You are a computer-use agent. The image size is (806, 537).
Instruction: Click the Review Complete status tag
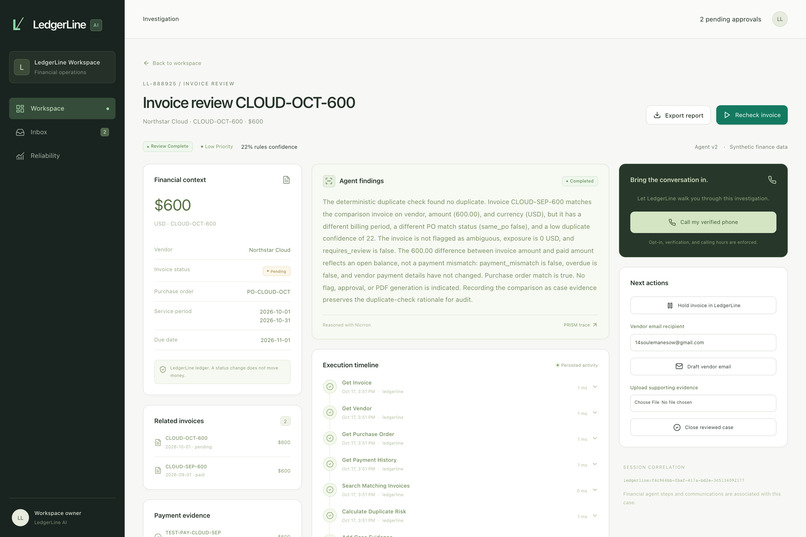coord(168,146)
